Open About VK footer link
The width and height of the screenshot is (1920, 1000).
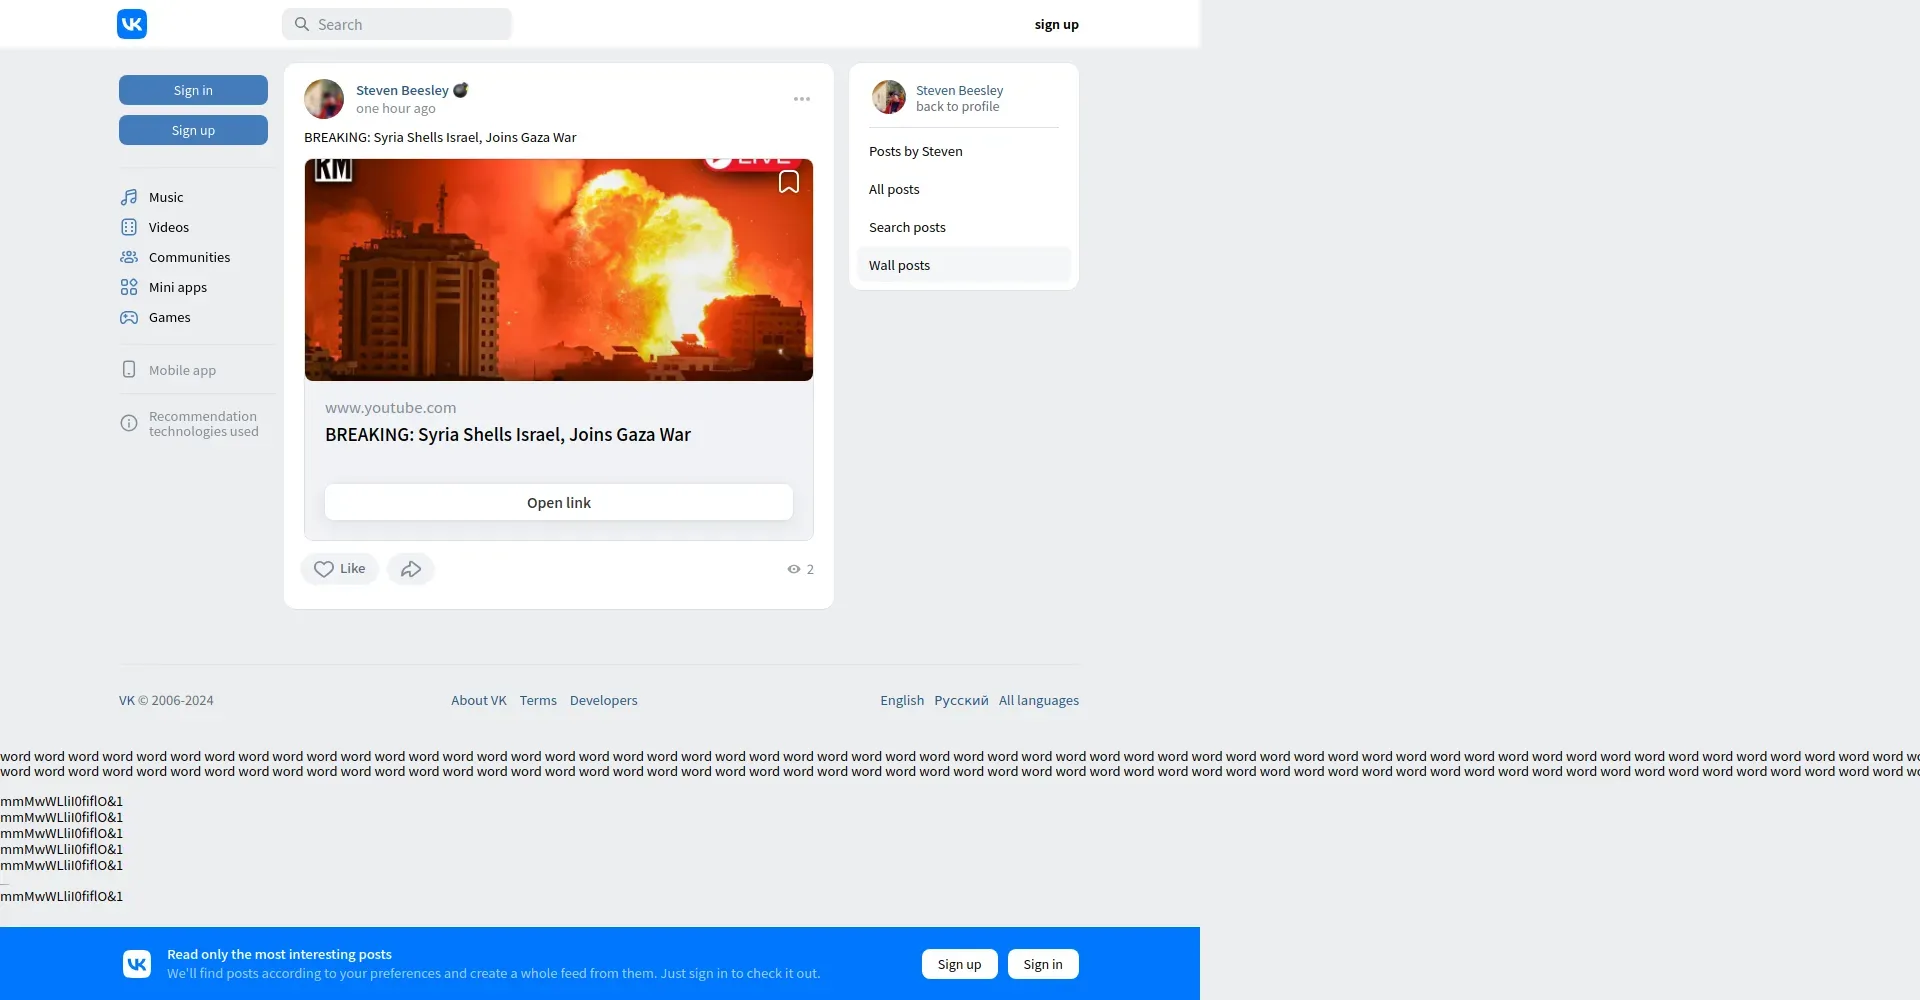(x=479, y=700)
